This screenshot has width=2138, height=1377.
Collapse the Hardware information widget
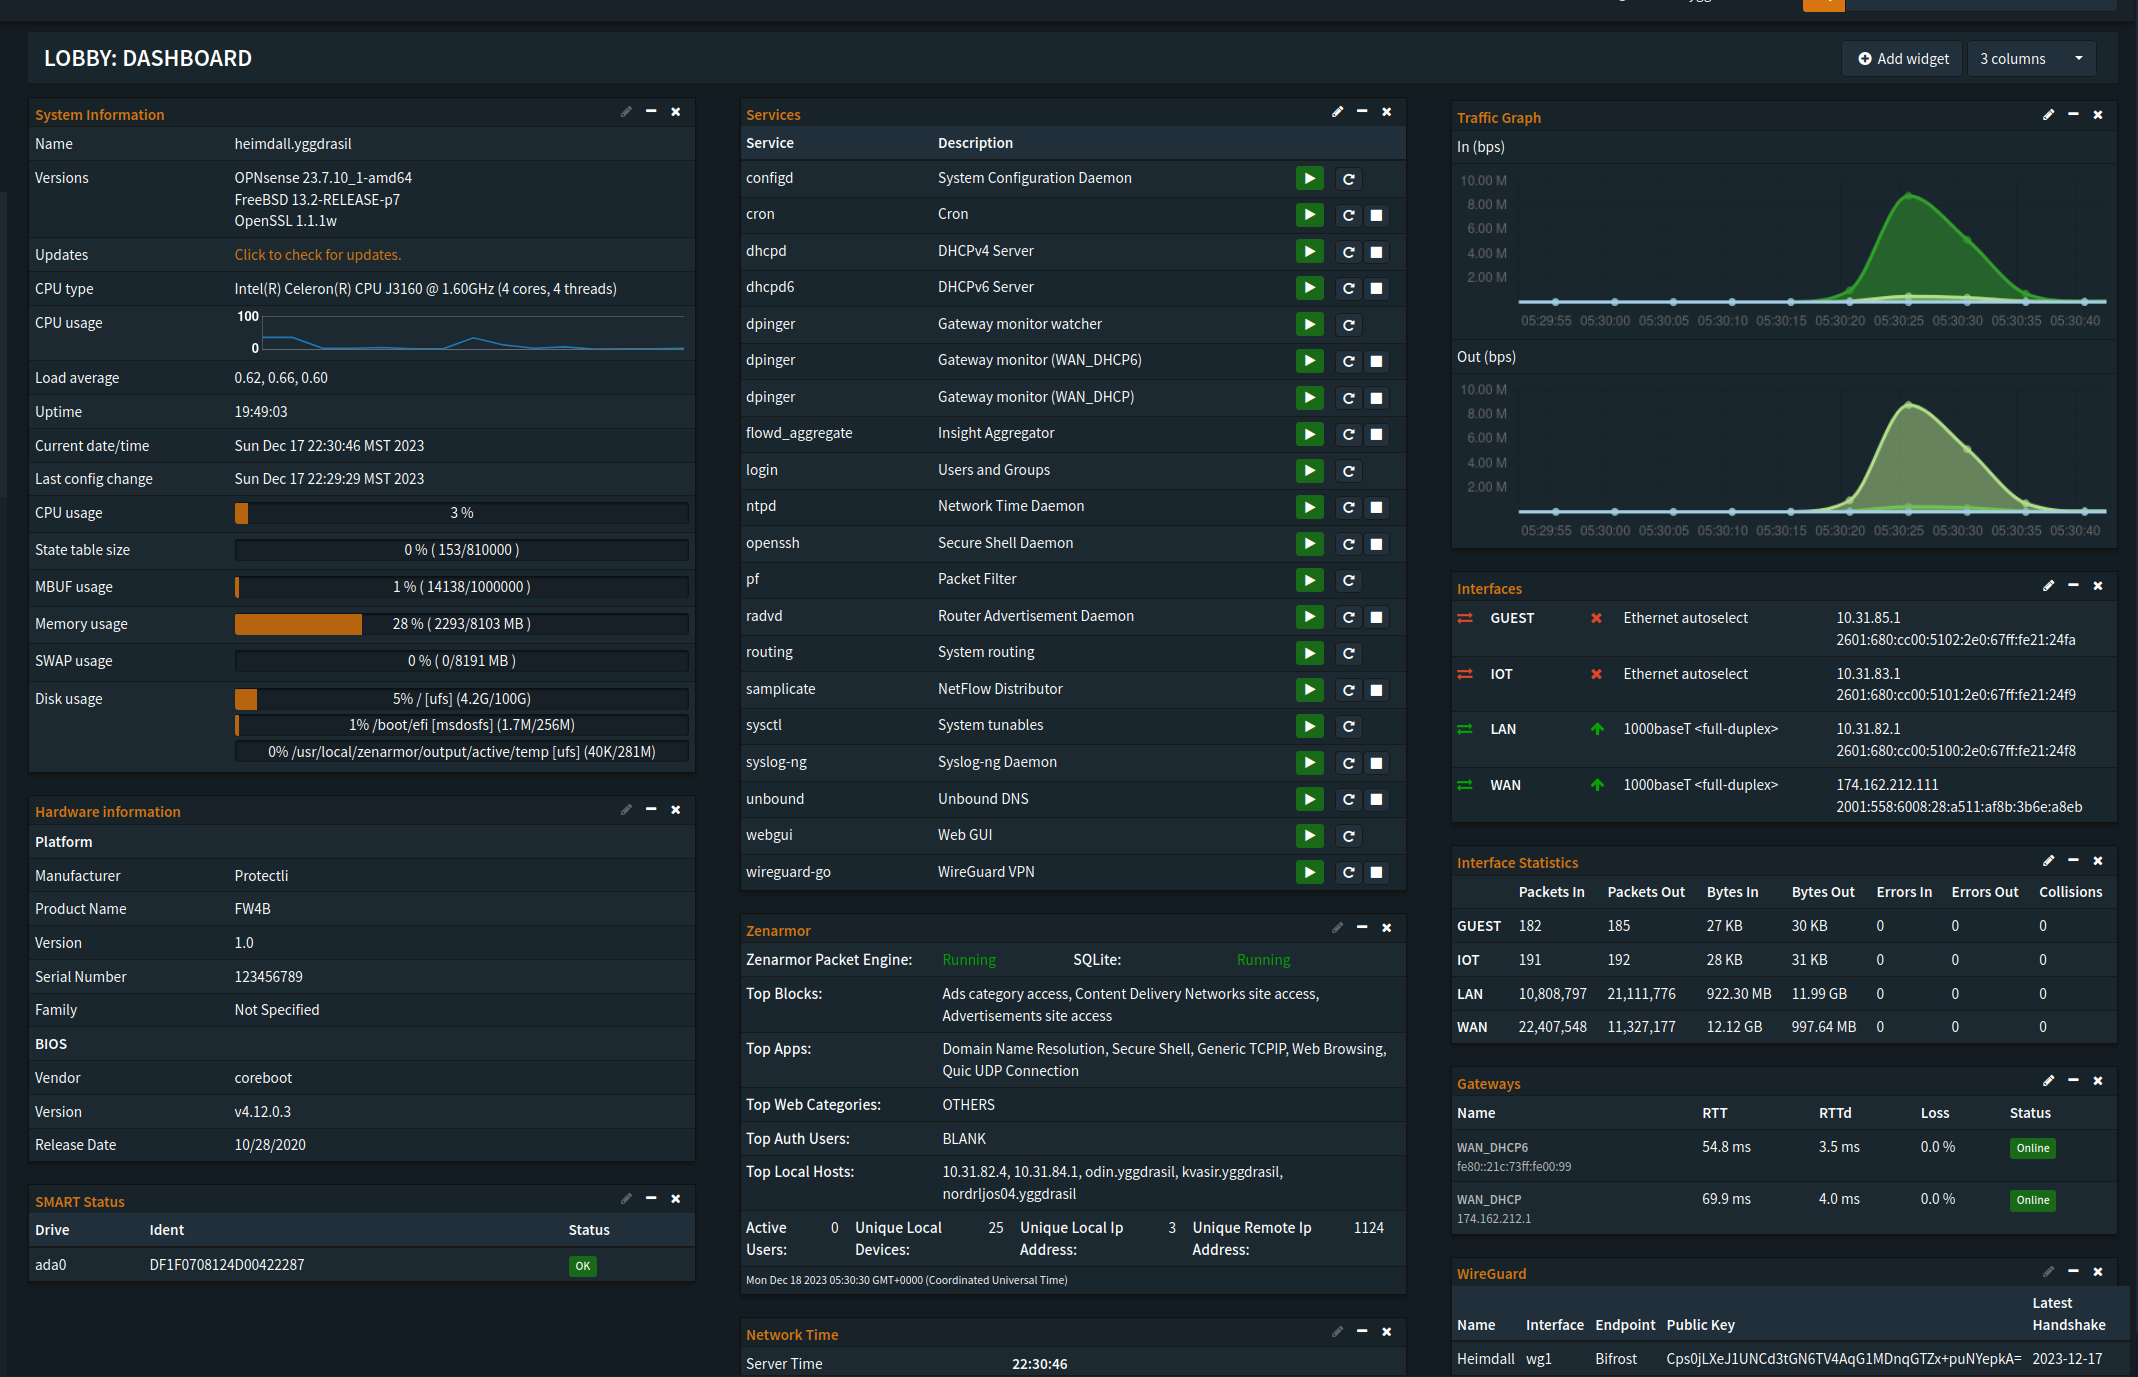click(651, 809)
